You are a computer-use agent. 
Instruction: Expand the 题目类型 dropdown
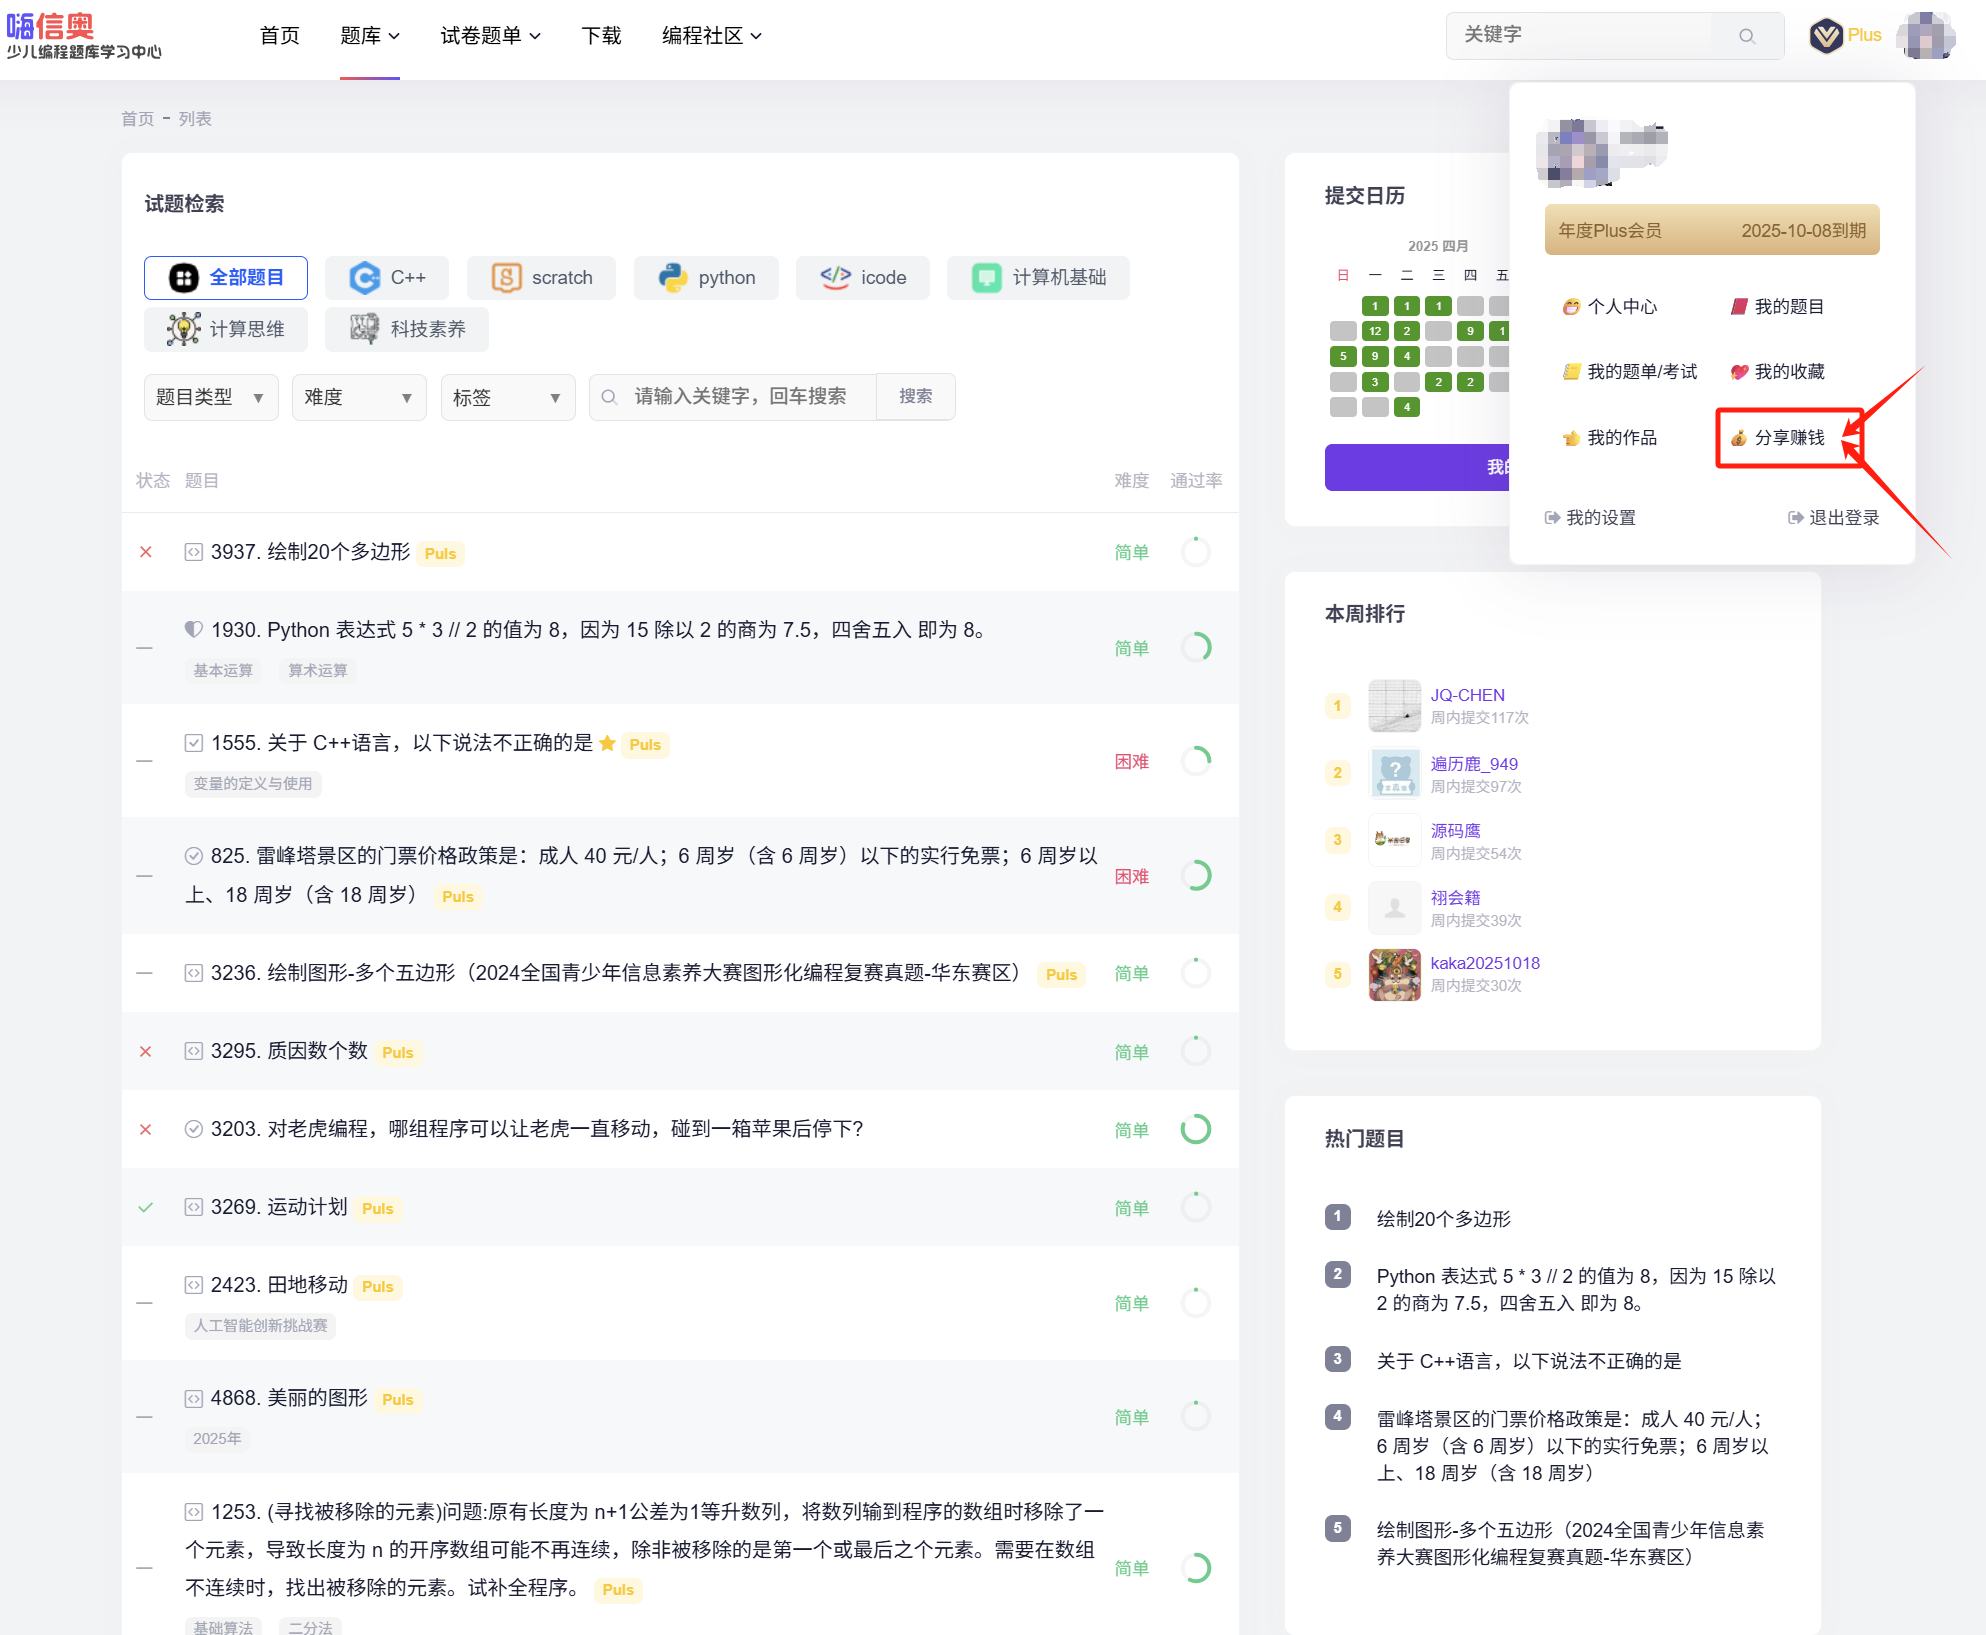[x=211, y=398]
